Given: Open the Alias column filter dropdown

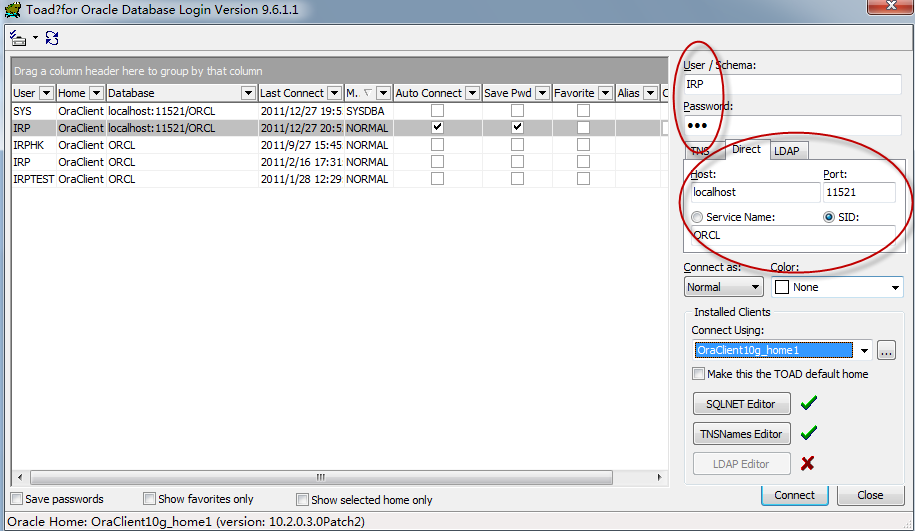Looking at the screenshot, I should tap(650, 93).
